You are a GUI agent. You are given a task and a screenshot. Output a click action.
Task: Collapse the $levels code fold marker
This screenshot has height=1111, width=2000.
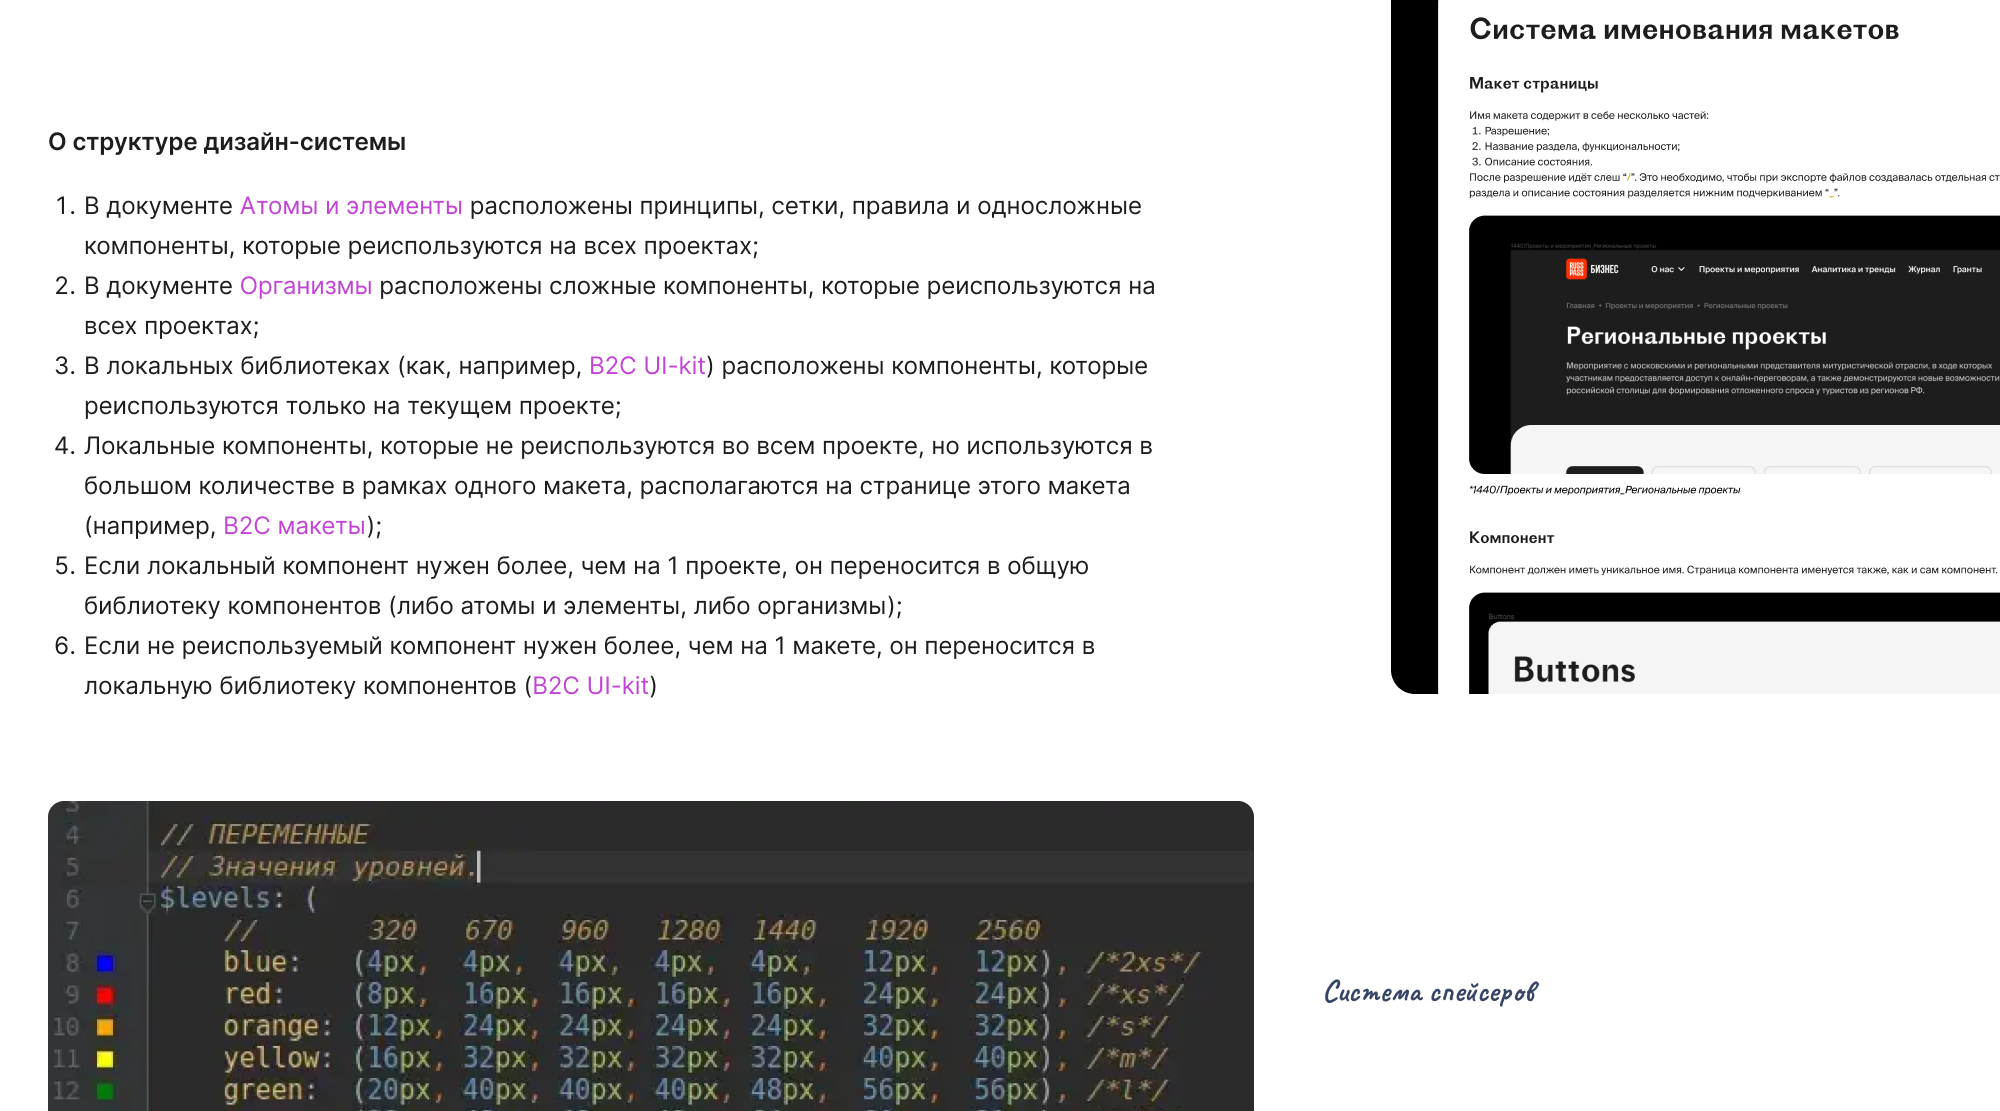pyautogui.click(x=147, y=901)
